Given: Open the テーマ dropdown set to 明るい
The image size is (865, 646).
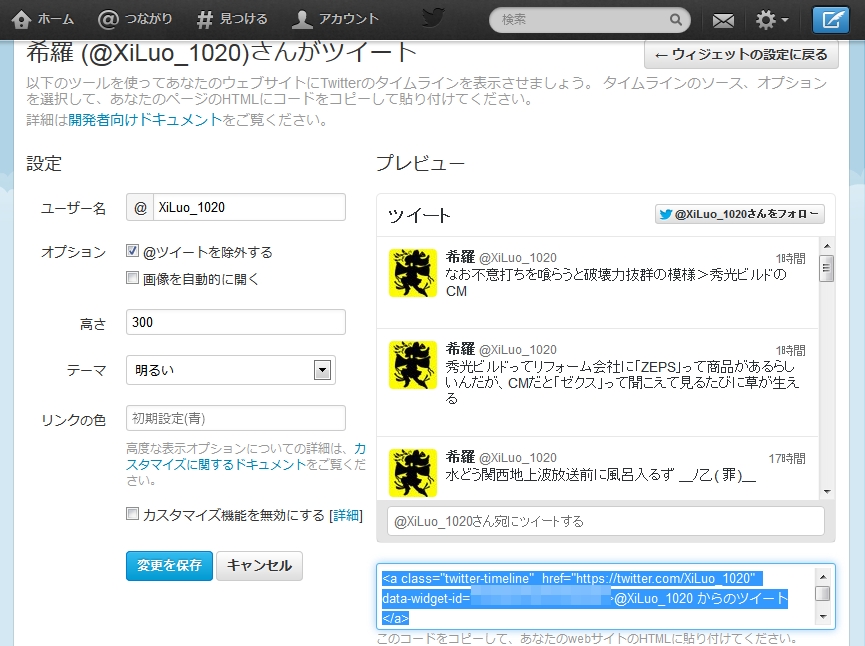Looking at the screenshot, I should 231,370.
